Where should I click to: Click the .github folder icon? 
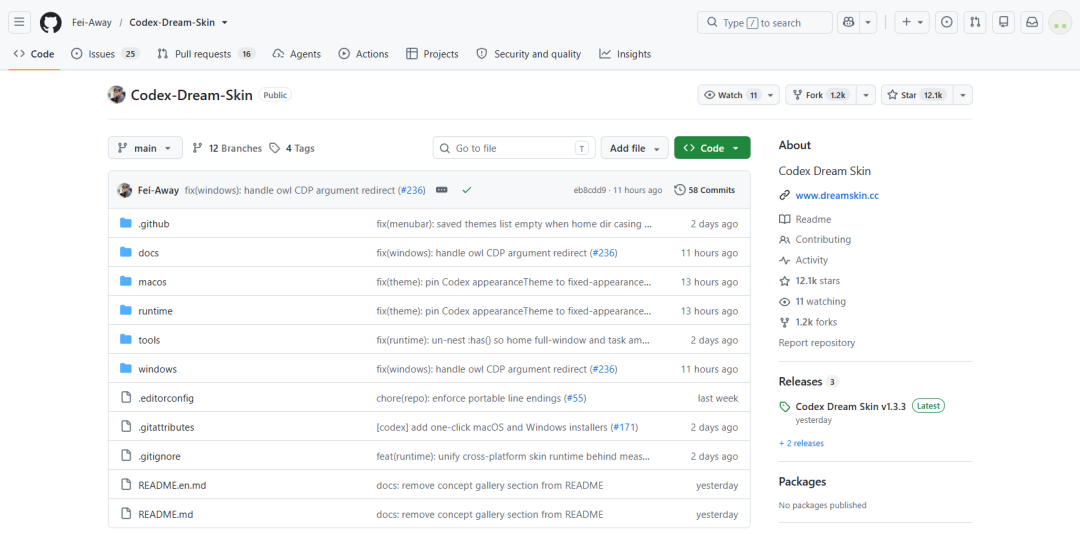125,223
